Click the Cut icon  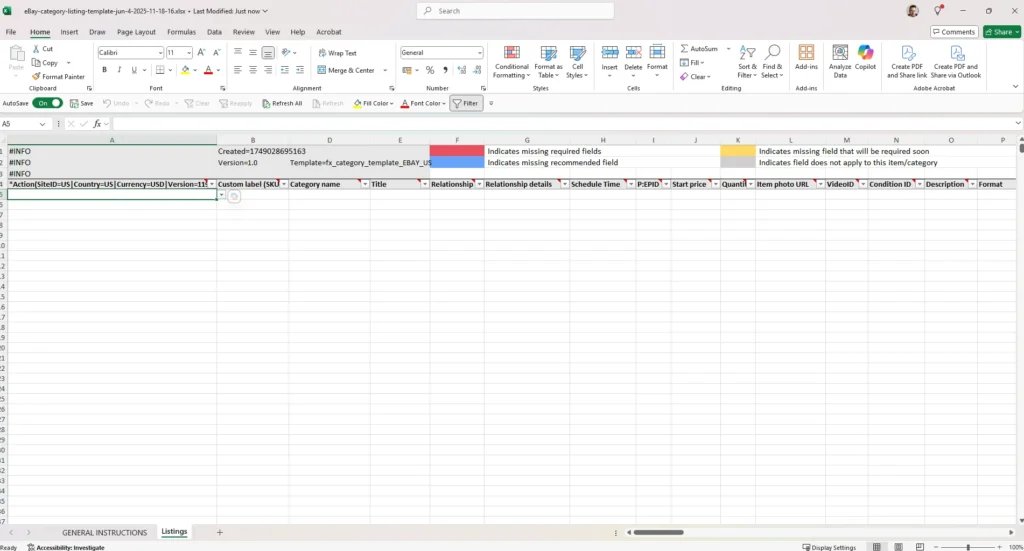tap(43, 49)
